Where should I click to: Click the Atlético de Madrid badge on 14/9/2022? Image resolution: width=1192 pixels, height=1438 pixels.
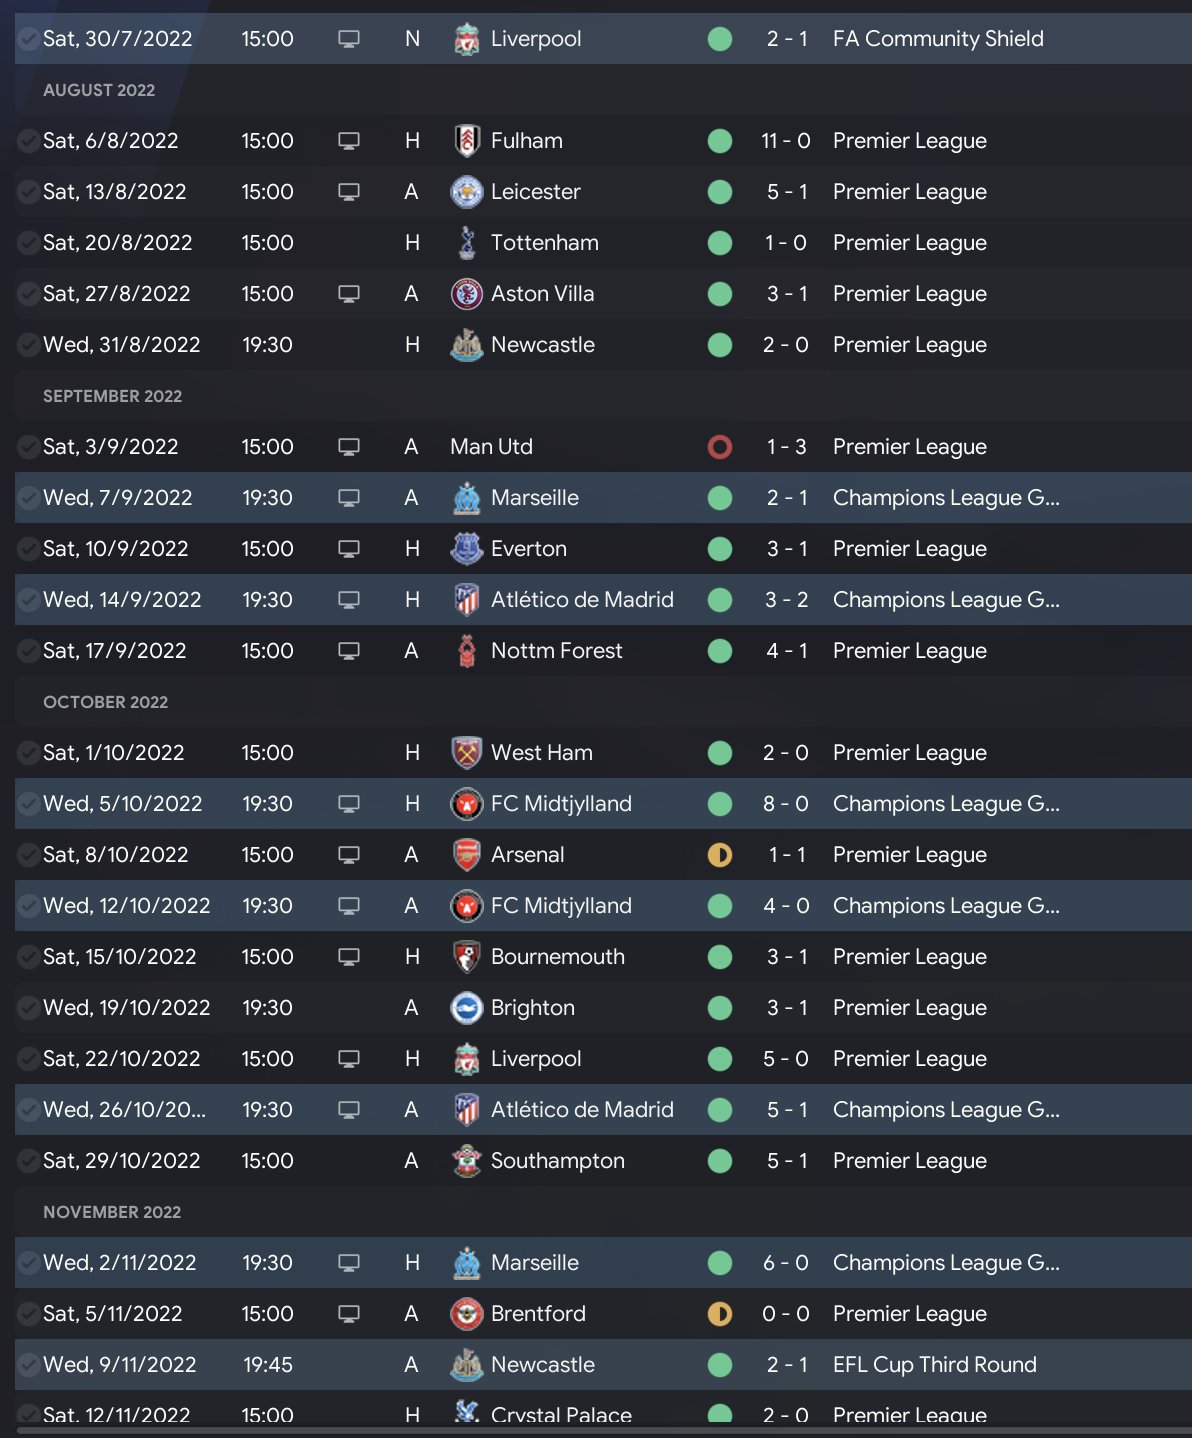pos(466,600)
